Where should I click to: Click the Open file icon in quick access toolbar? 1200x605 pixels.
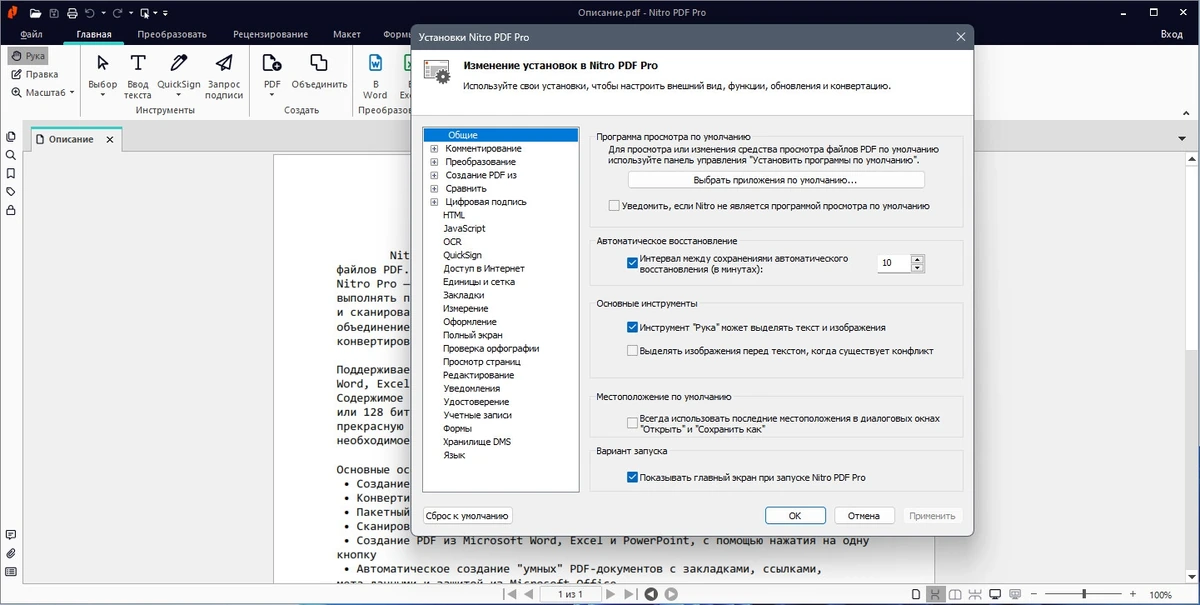coord(35,13)
